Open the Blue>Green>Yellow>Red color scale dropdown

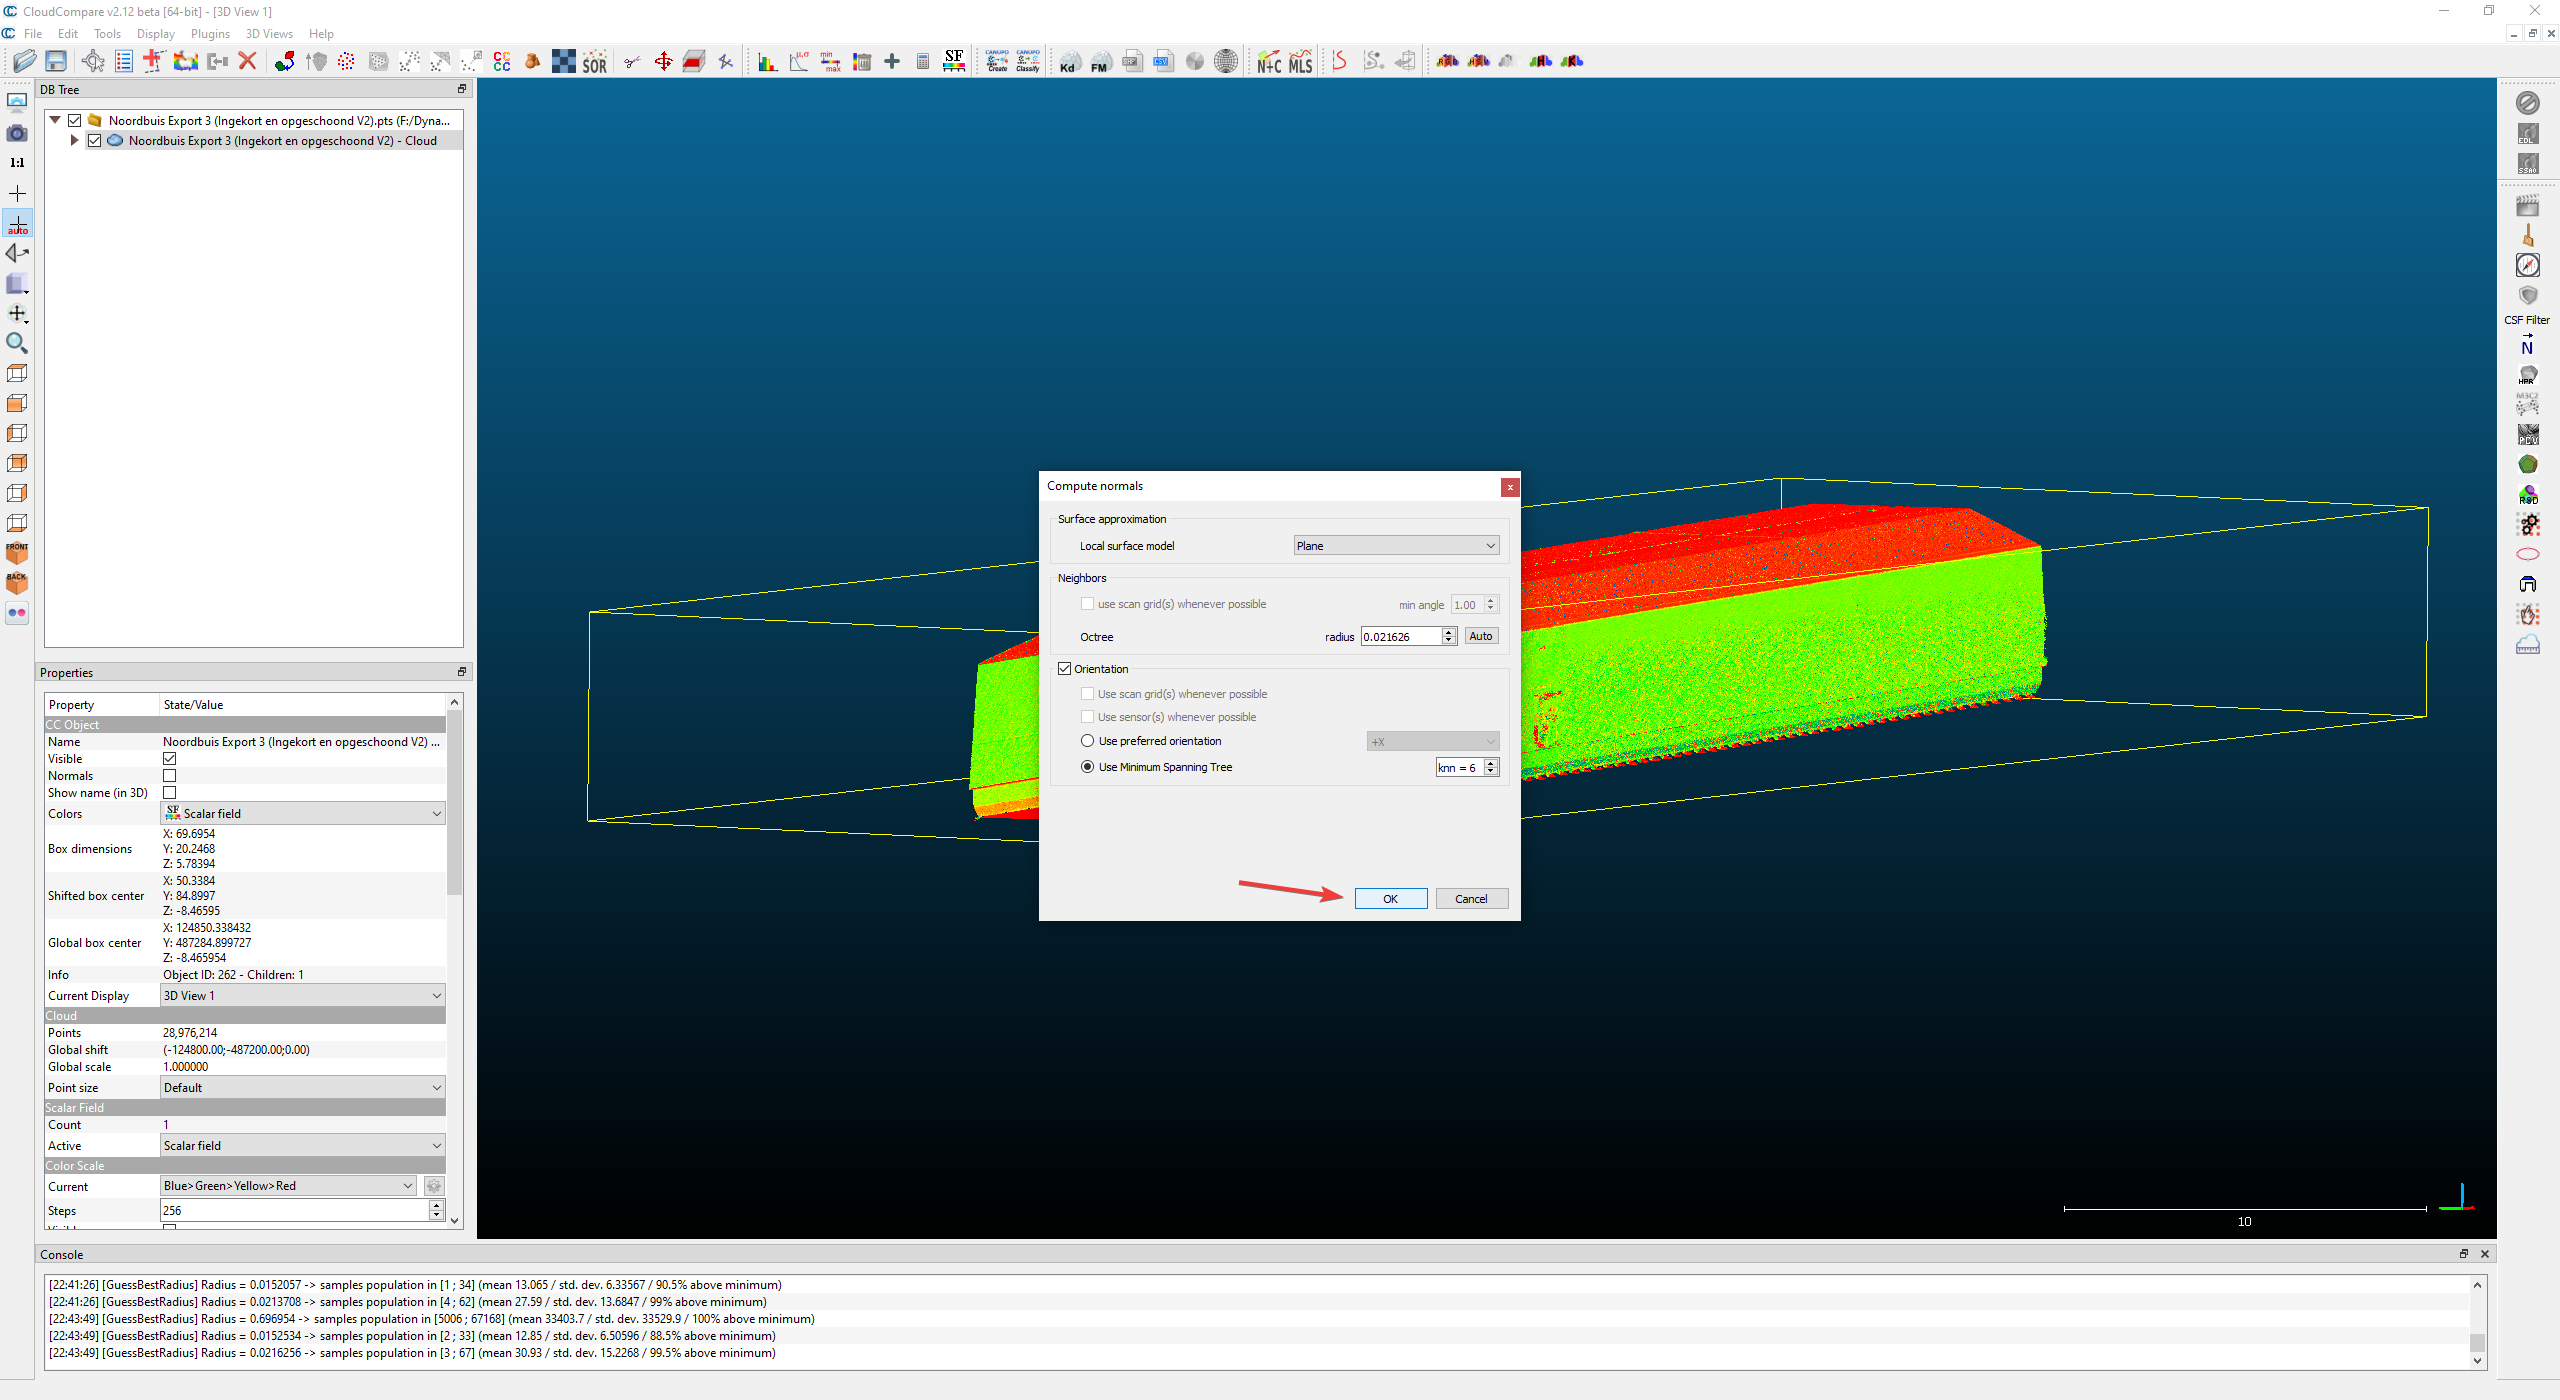click(289, 1186)
